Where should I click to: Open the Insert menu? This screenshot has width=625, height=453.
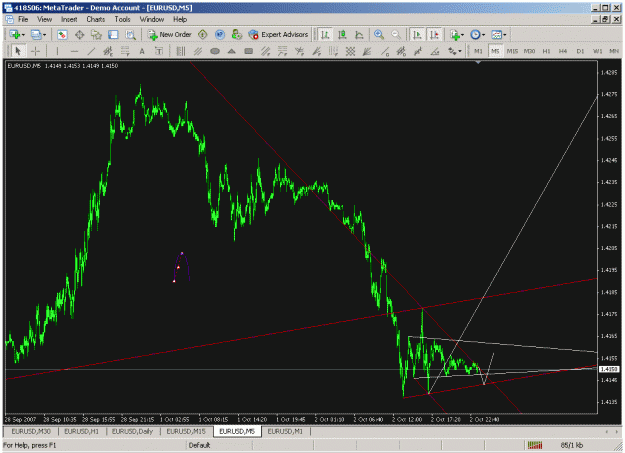pos(69,19)
